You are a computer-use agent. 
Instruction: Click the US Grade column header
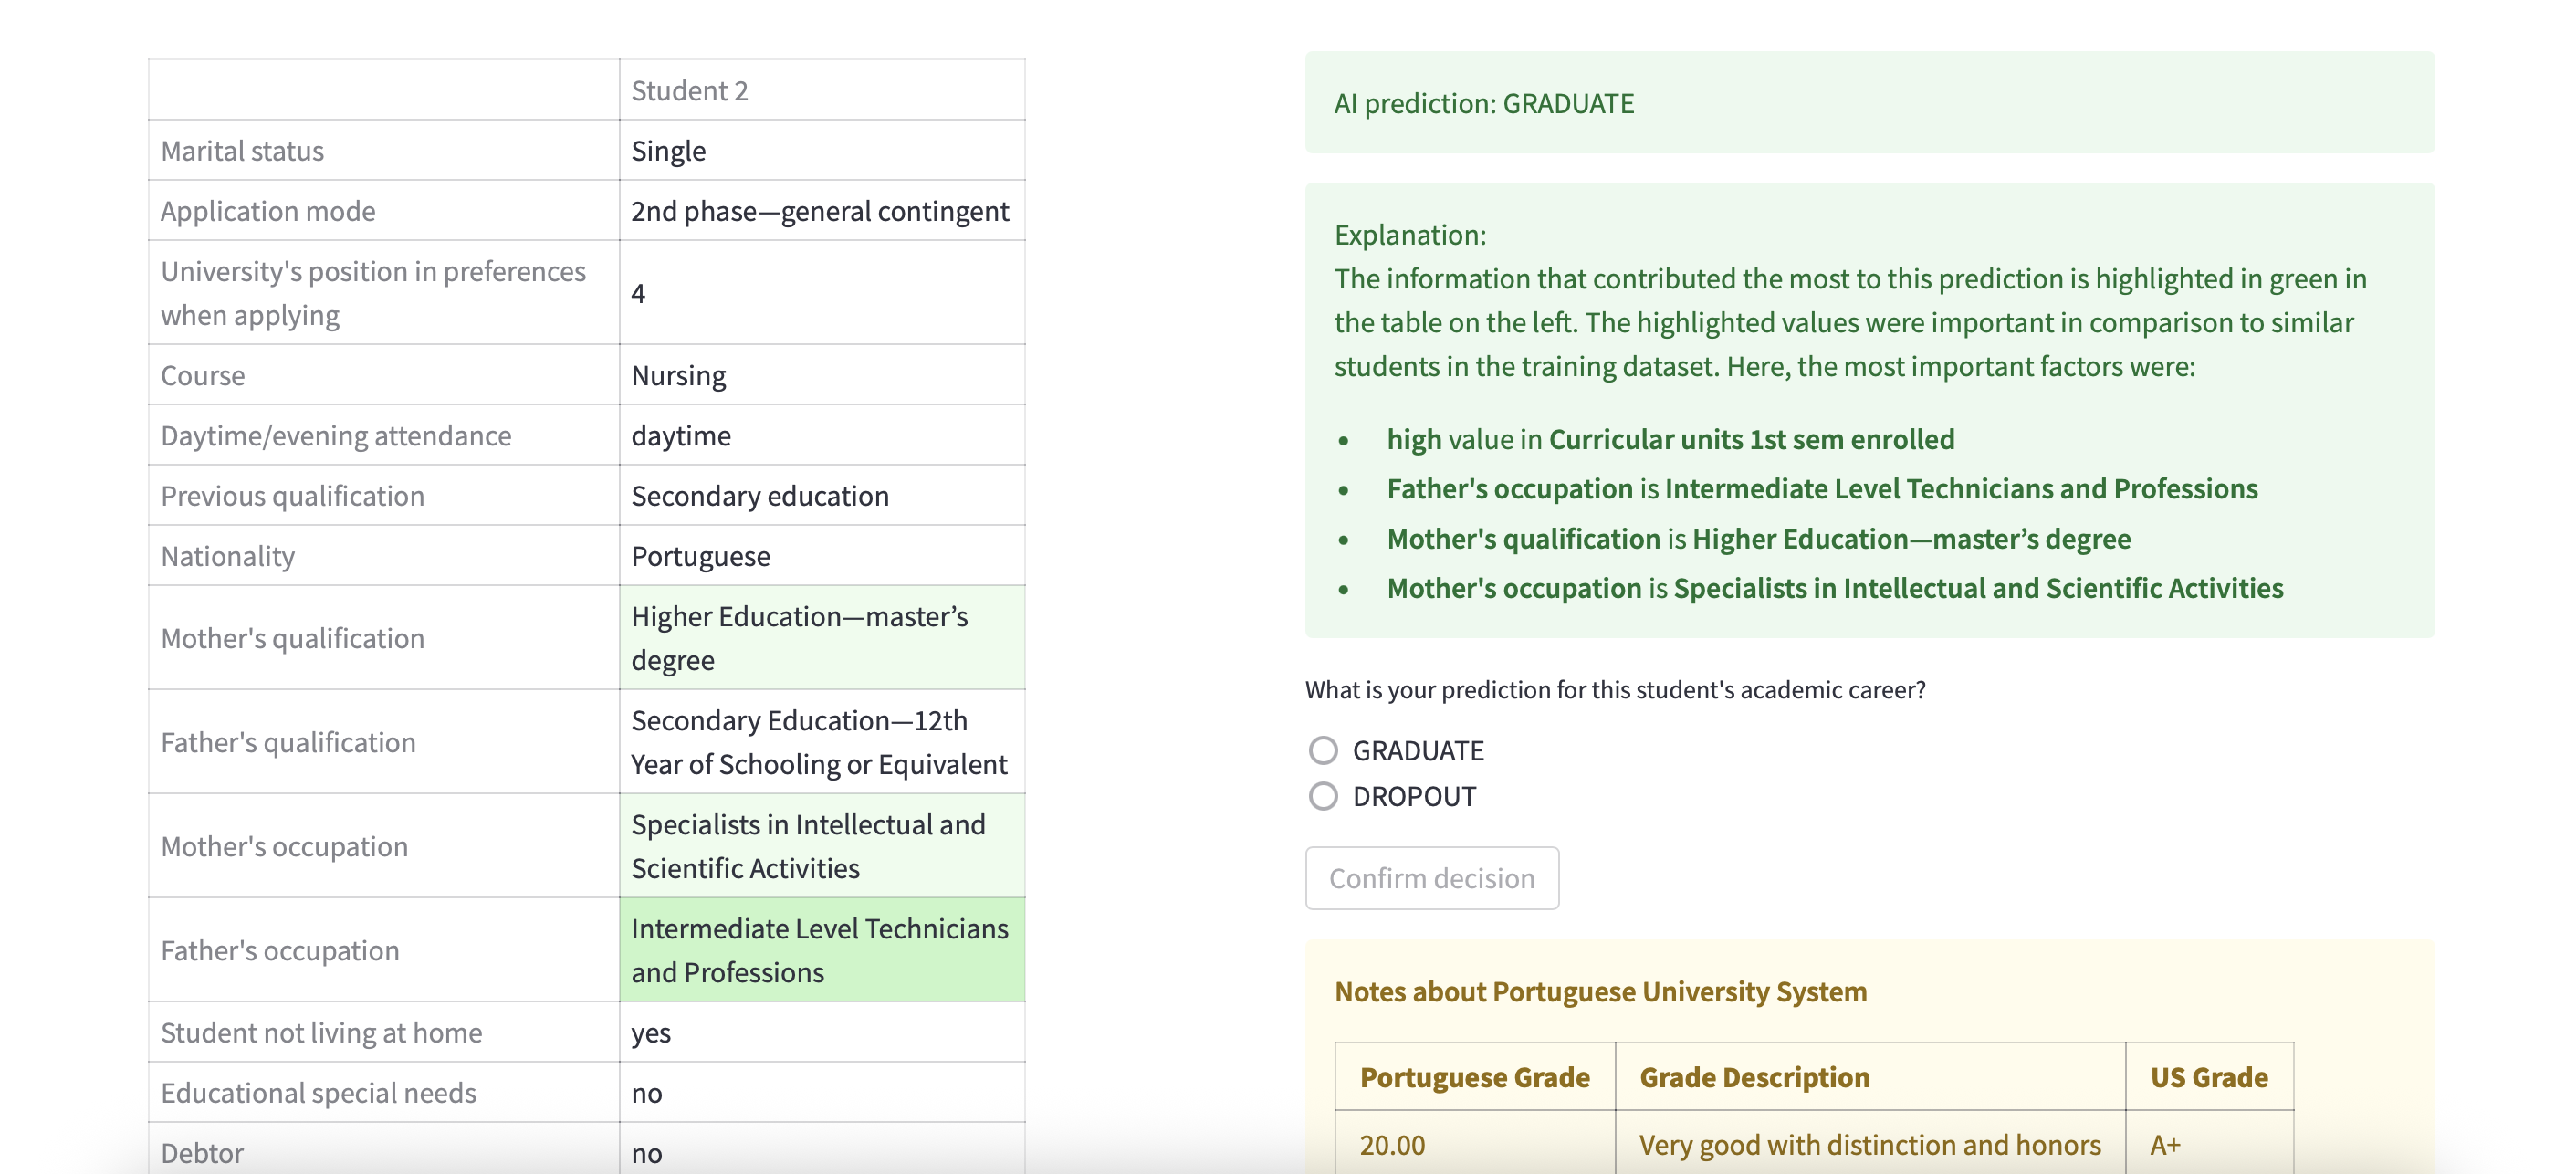pos(2208,1077)
